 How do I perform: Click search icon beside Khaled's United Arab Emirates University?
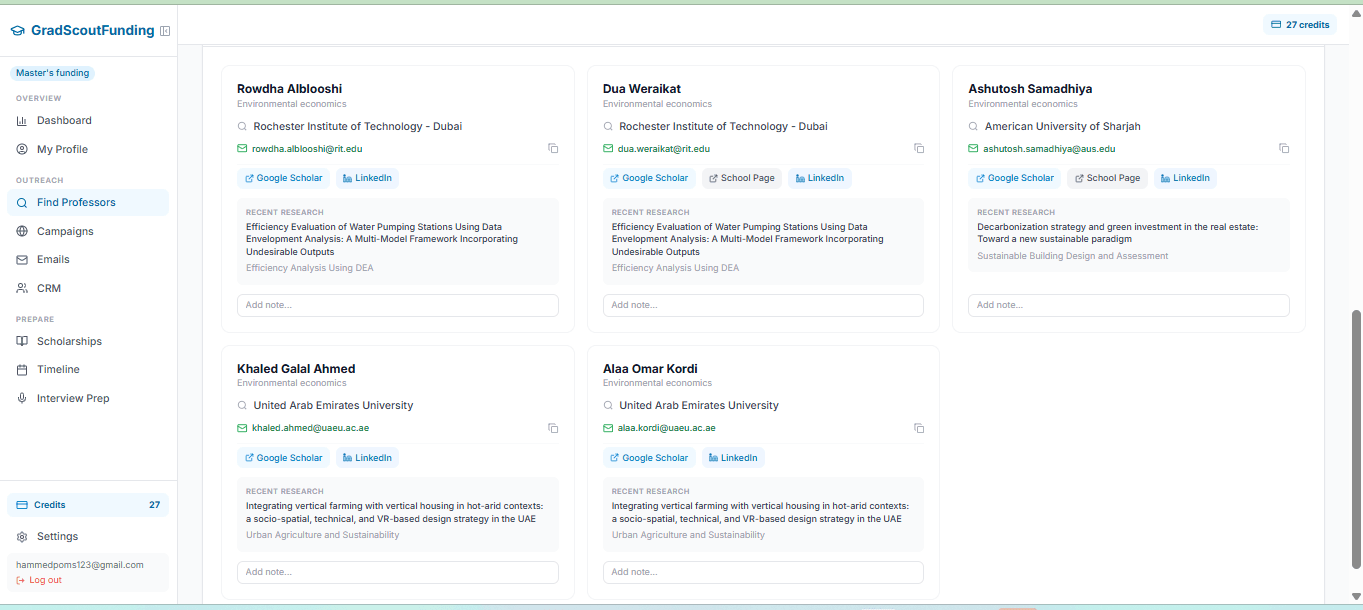coord(242,406)
